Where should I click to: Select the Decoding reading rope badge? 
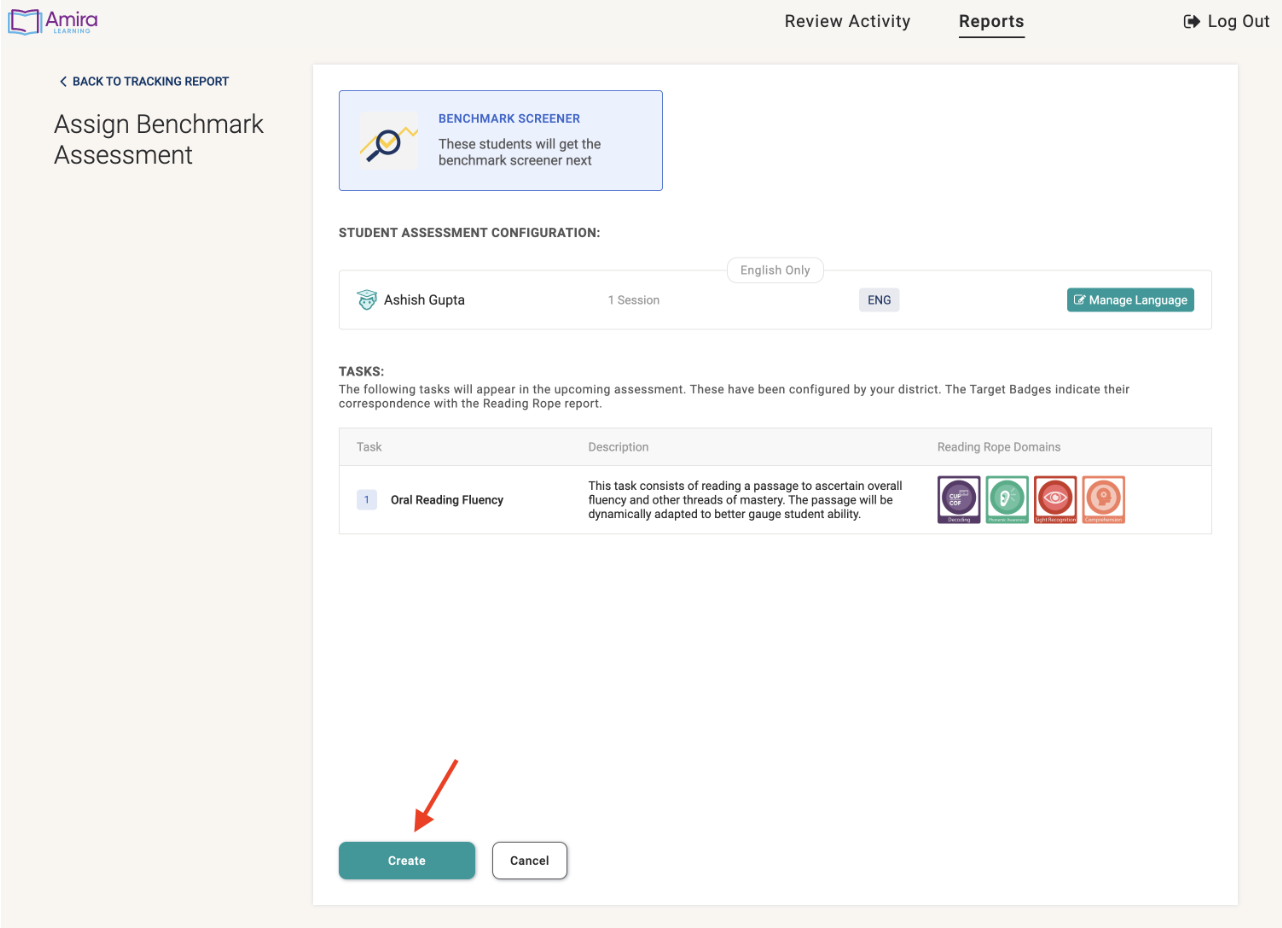[x=958, y=499]
